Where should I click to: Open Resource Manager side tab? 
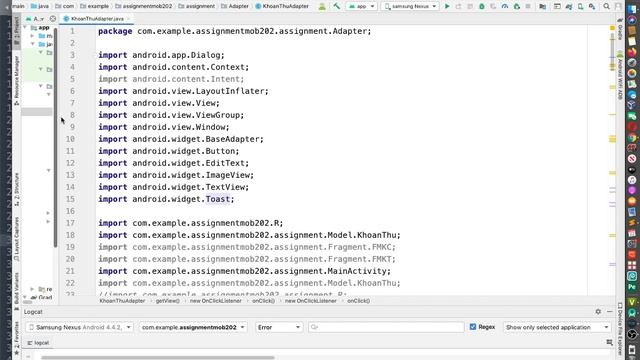(16, 80)
